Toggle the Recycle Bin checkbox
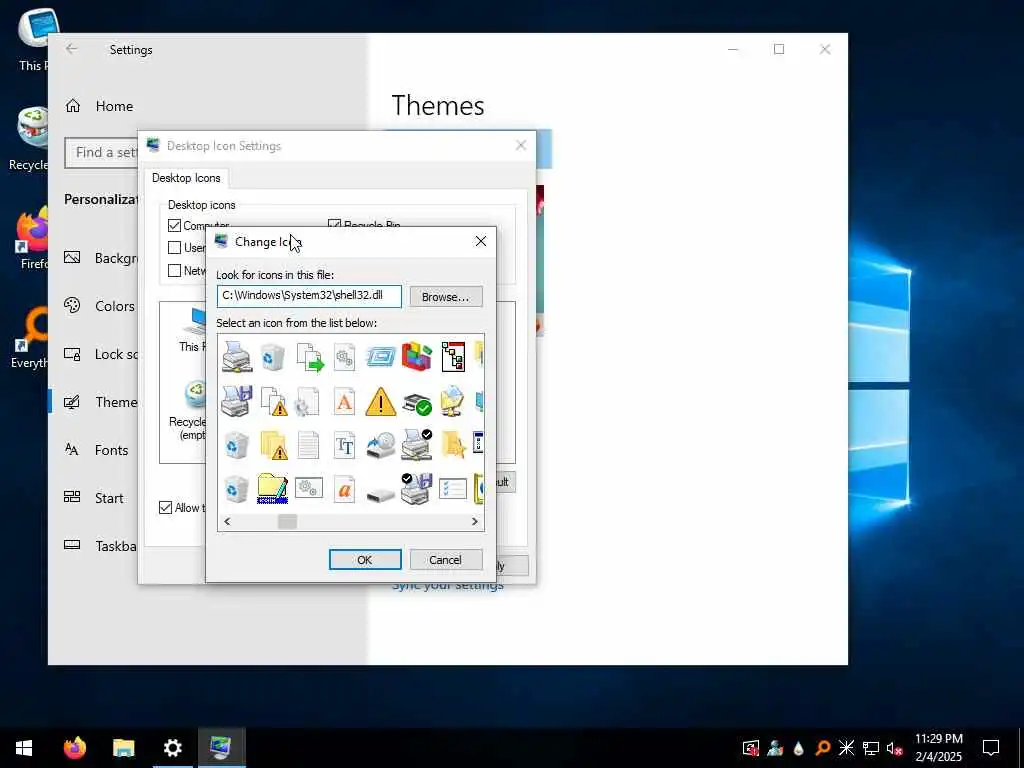Screen dimensions: 1024x768 pyautogui.click(x=334, y=223)
